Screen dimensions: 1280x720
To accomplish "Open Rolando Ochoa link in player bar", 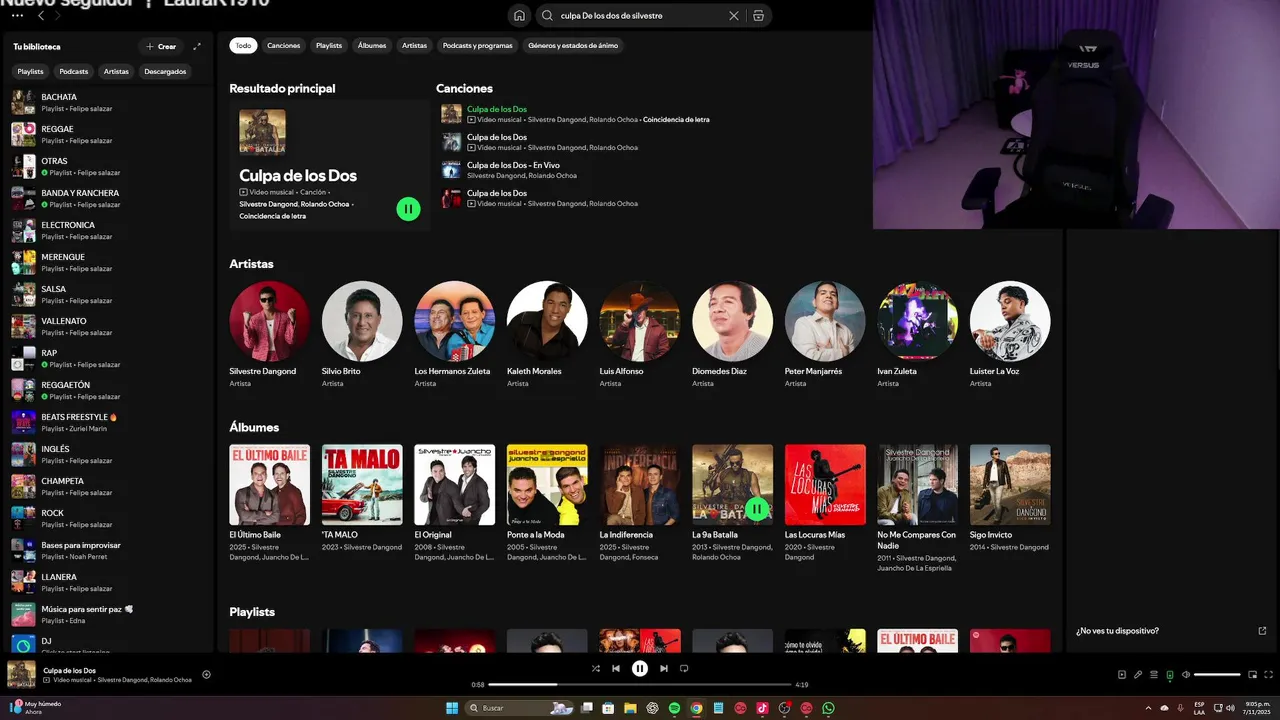I will tap(170, 680).
